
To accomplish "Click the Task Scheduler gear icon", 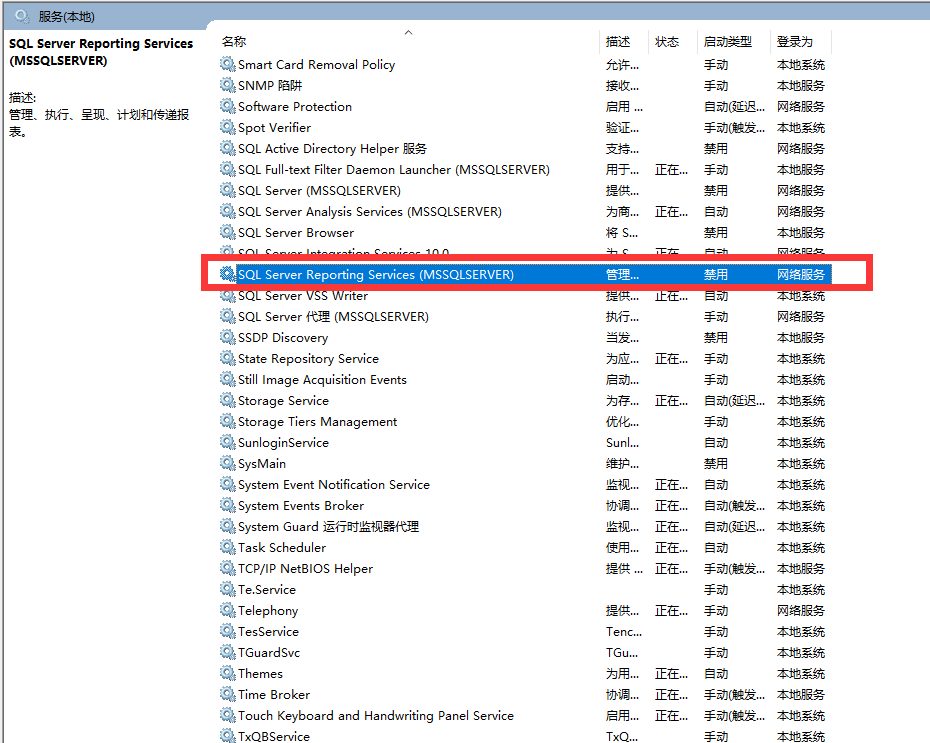I will (x=228, y=547).
